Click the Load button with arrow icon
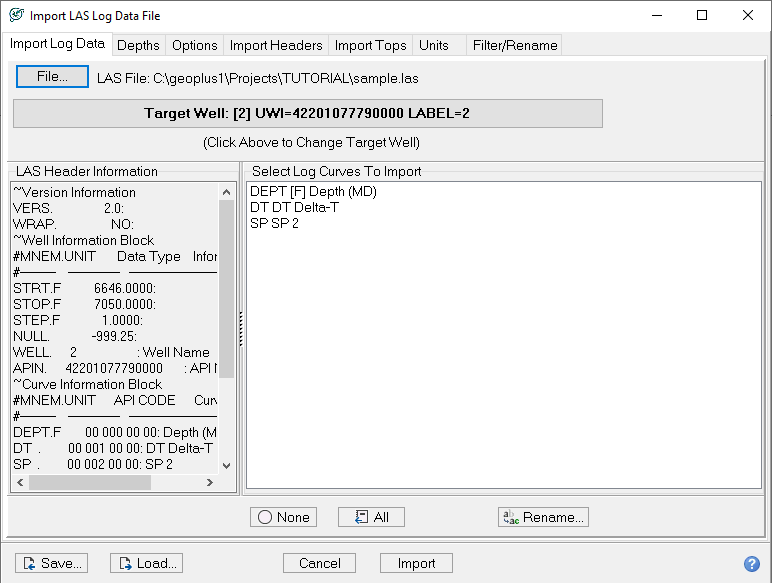The image size is (772, 583). 146,563
